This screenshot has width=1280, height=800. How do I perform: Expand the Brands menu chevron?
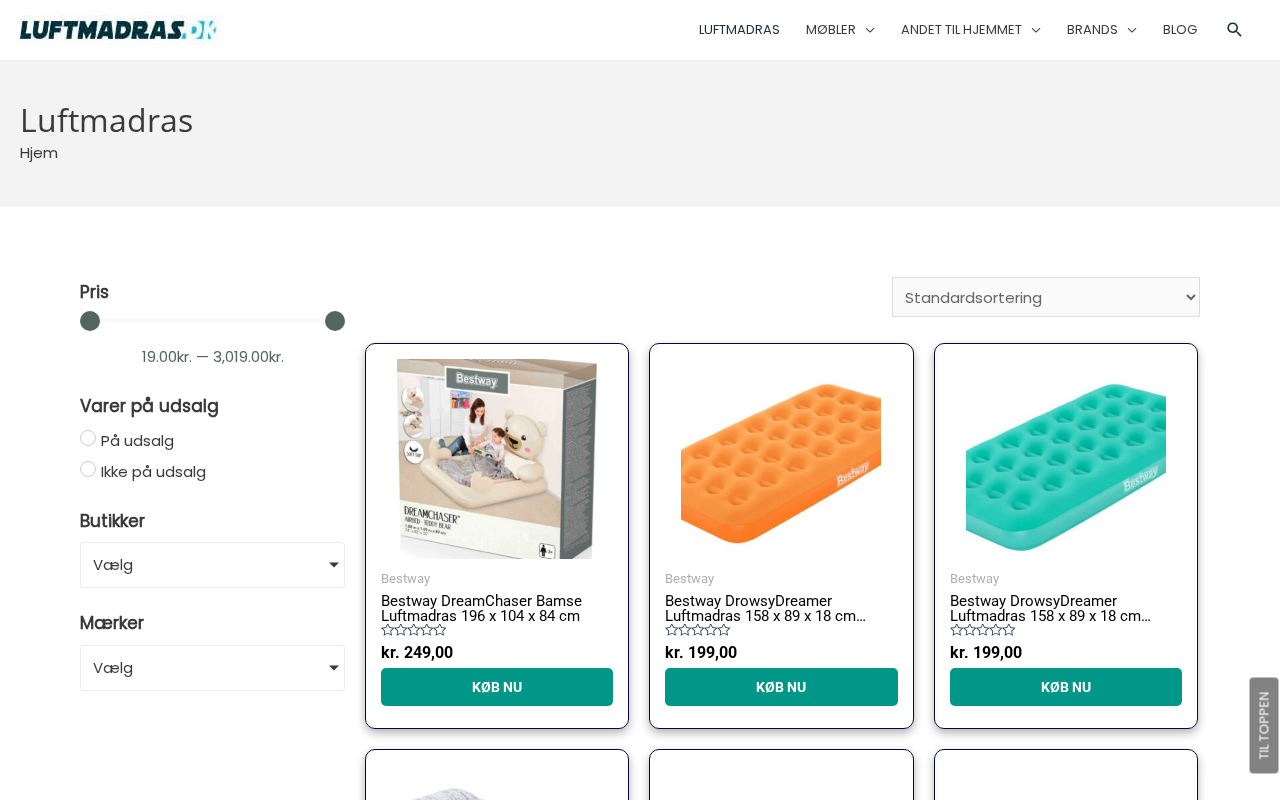[1132, 30]
